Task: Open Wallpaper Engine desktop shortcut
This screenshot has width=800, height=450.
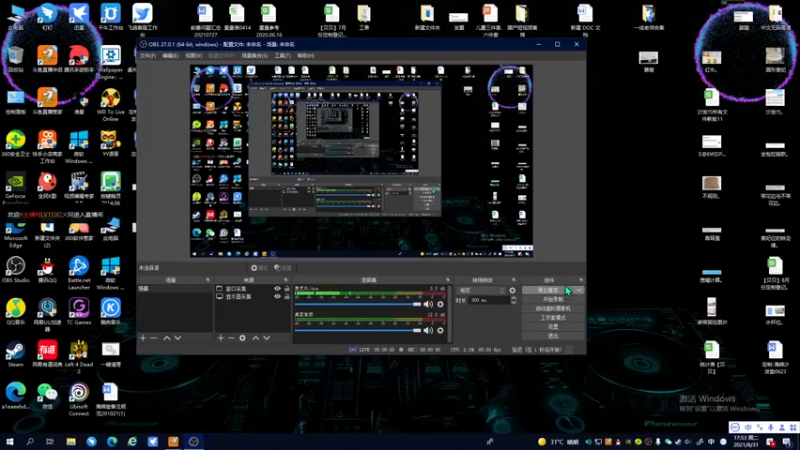Action: tap(110, 62)
